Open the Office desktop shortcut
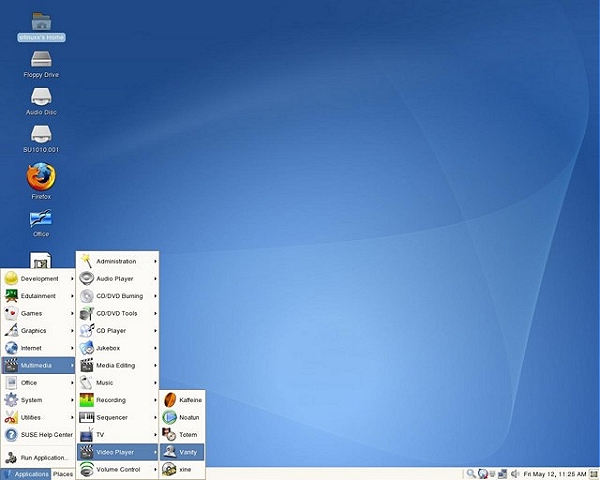 coord(41,220)
